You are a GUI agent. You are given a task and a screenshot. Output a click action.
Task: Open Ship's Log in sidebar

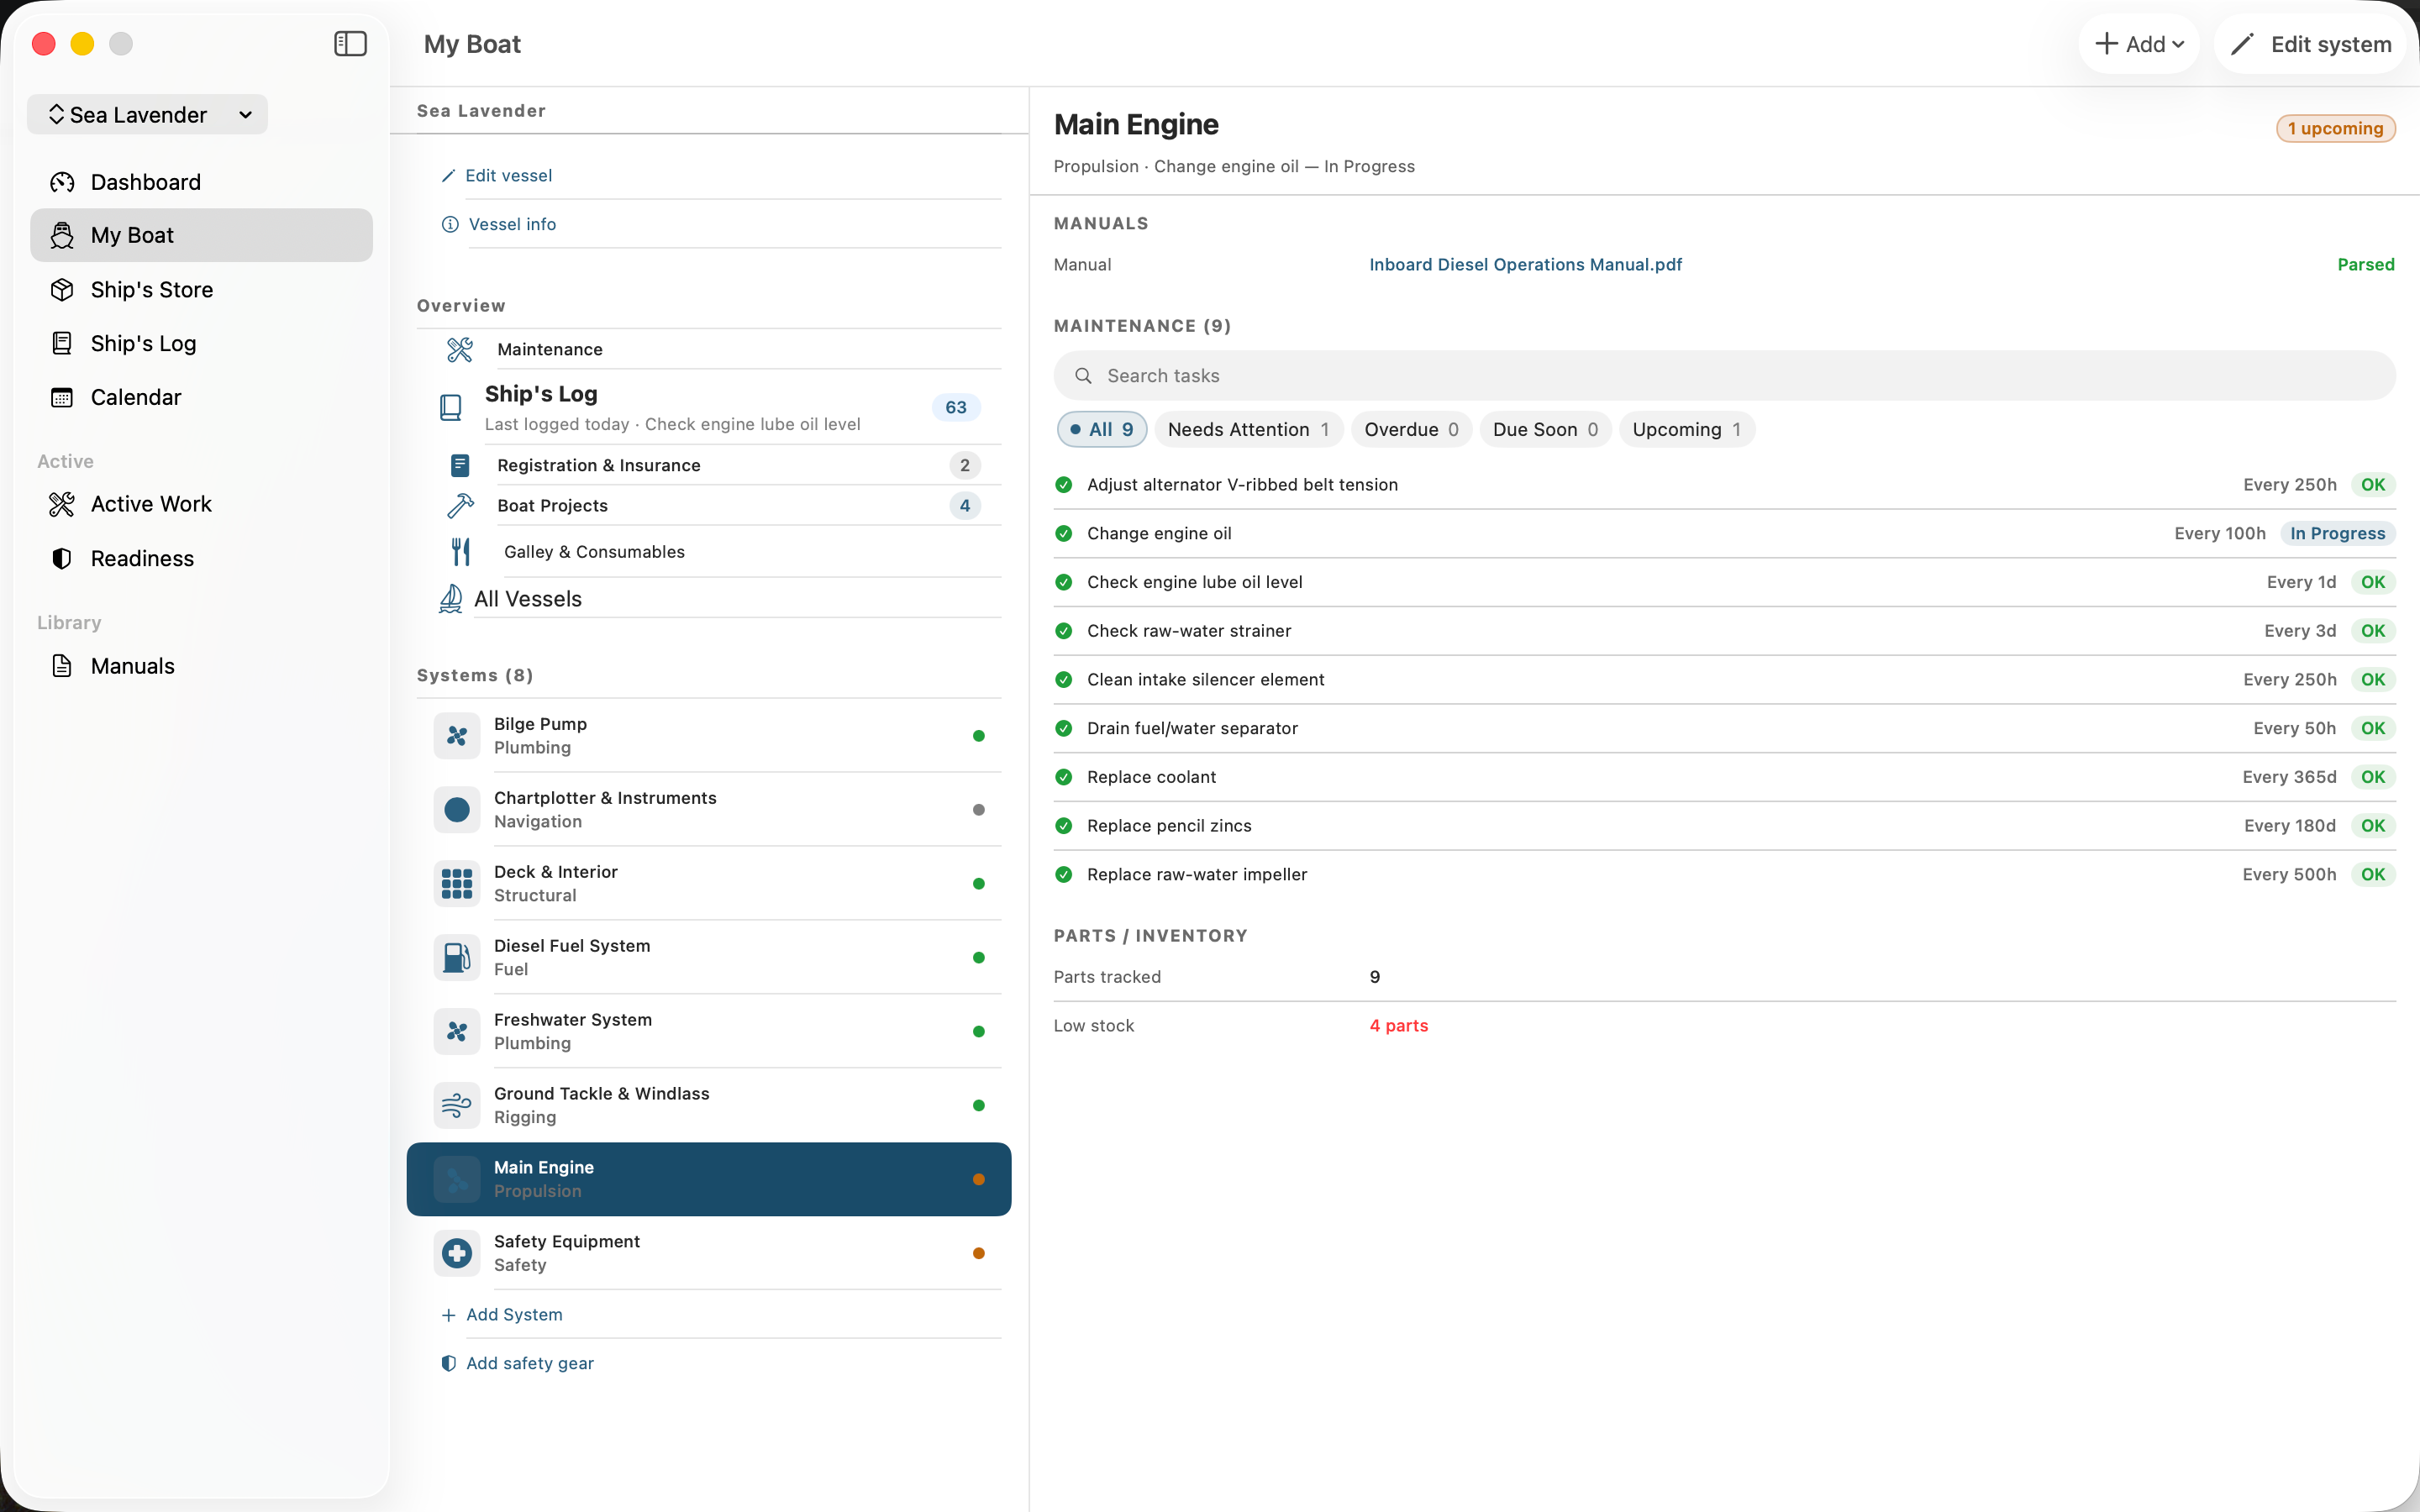point(201,343)
